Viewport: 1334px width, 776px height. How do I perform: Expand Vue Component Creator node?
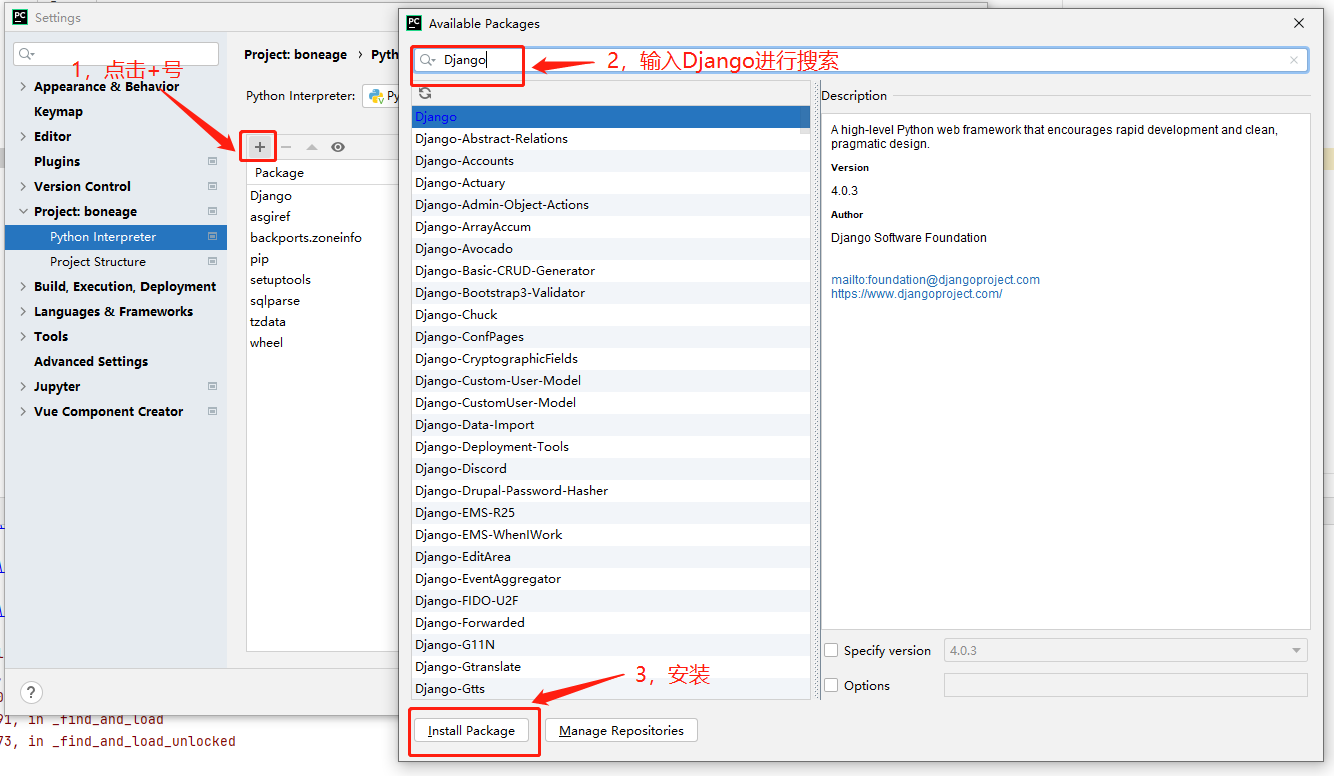[23, 411]
